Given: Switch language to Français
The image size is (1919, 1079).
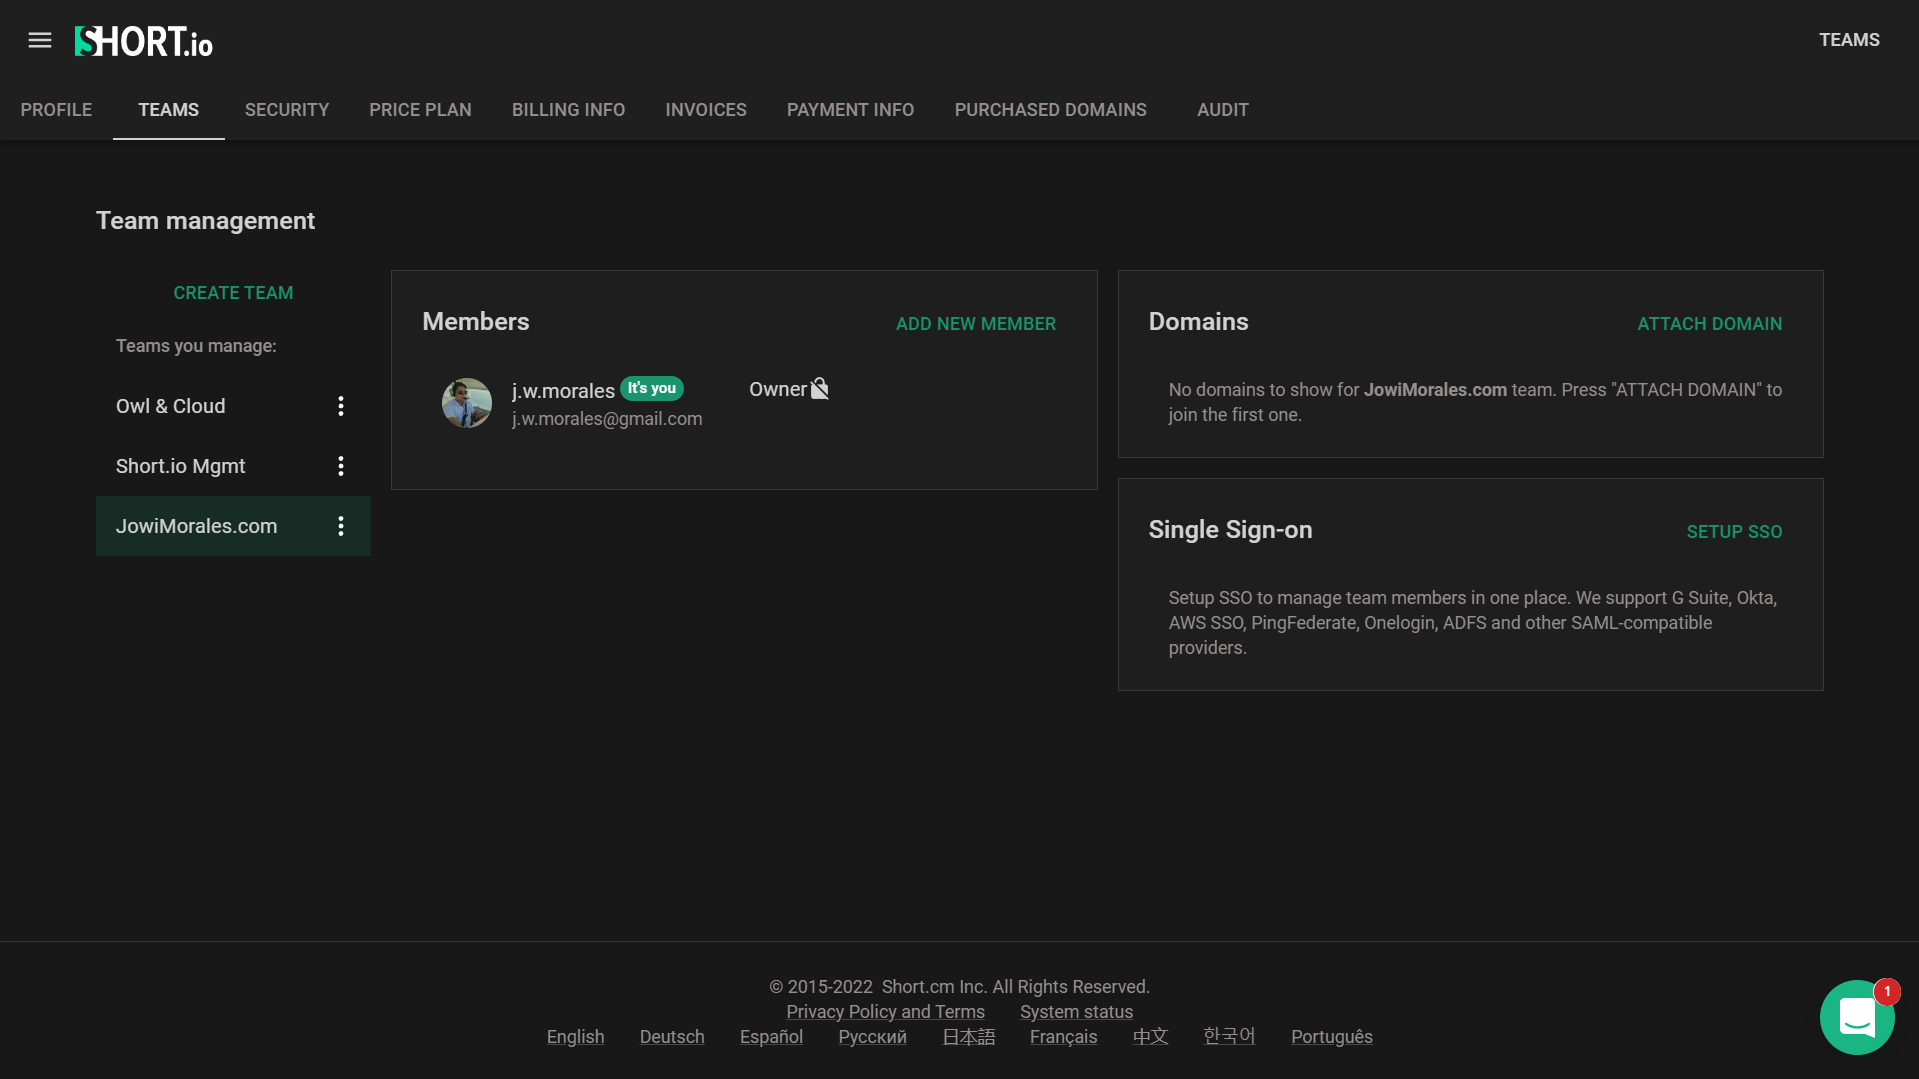Looking at the screenshot, I should (1063, 1037).
